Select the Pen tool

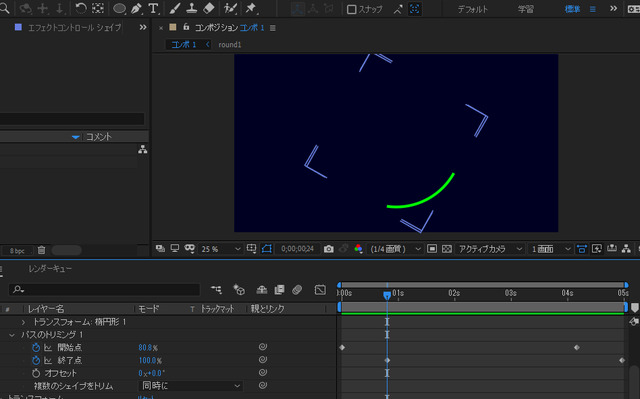point(136,8)
